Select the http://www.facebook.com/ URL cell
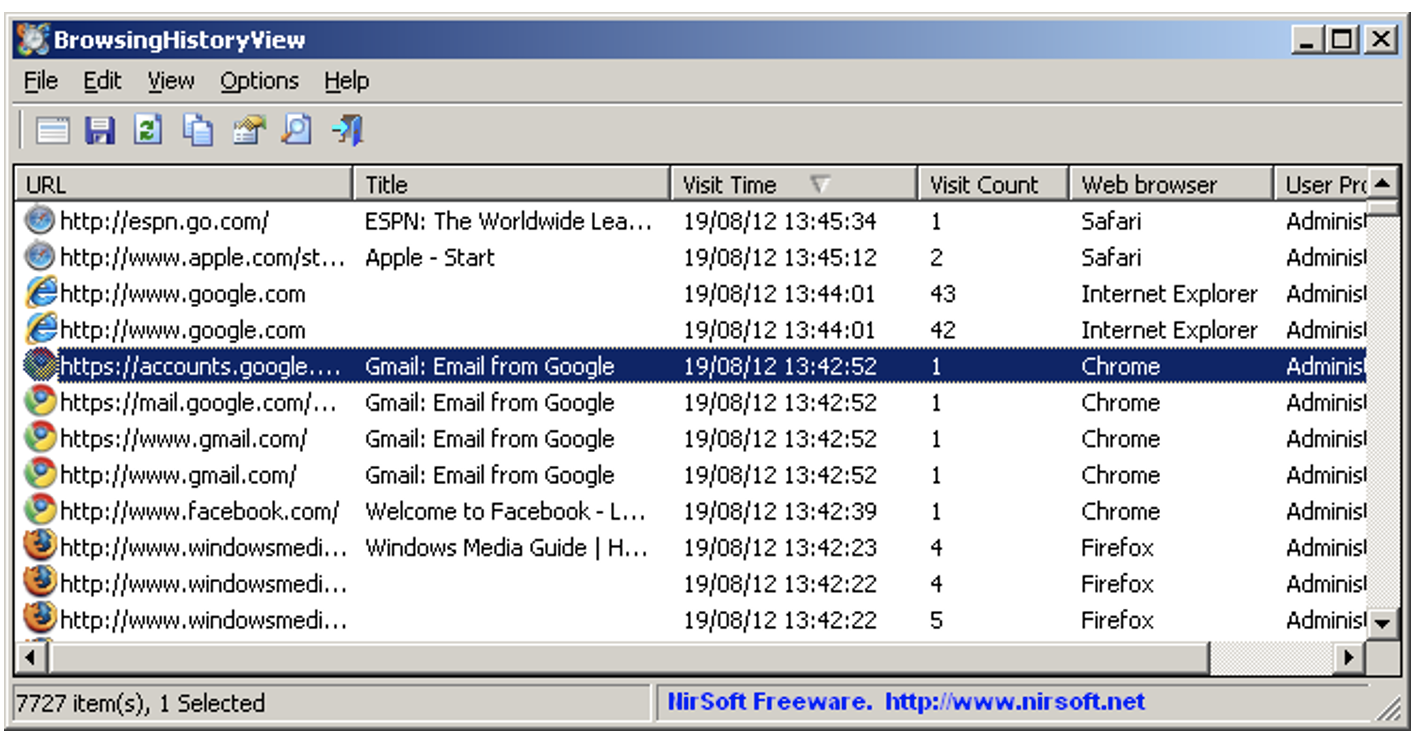Image resolution: width=1412 pixels, height=732 pixels. pyautogui.click(x=200, y=511)
